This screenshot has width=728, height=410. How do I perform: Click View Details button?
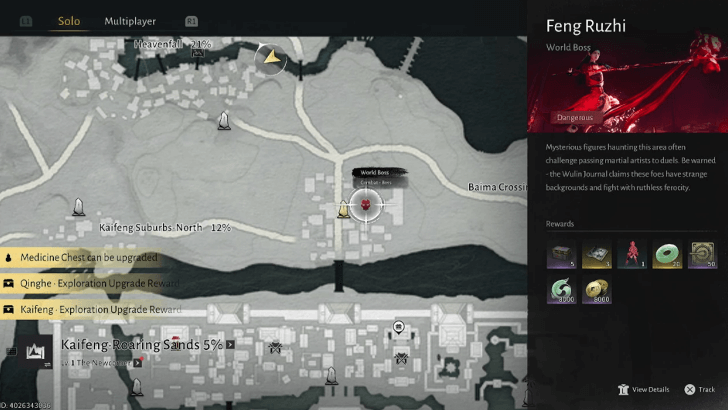644,389
